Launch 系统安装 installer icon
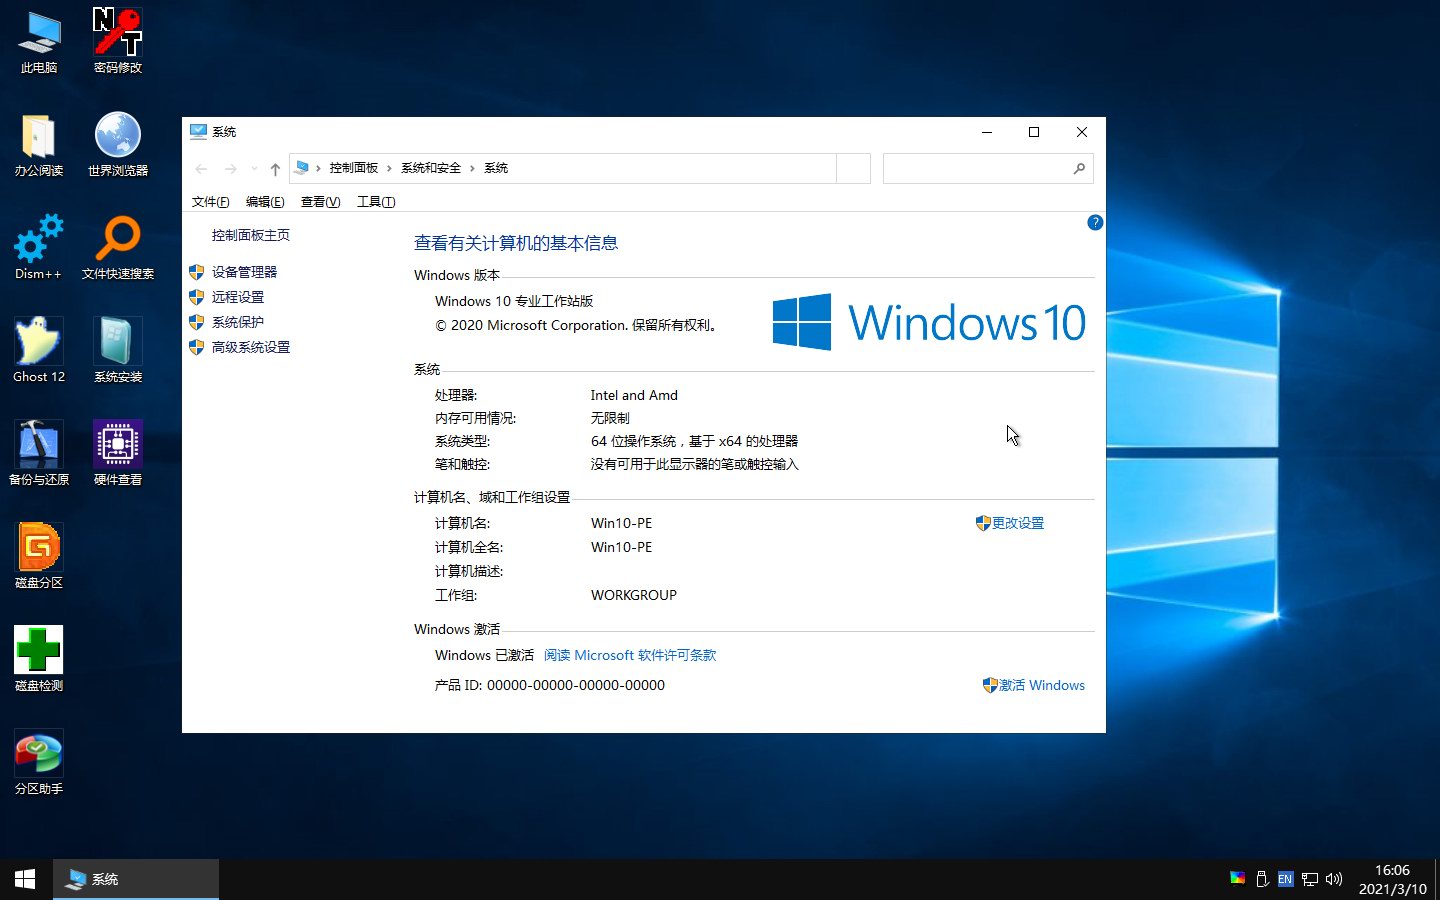Screen dimensions: 1440x900 118,351
